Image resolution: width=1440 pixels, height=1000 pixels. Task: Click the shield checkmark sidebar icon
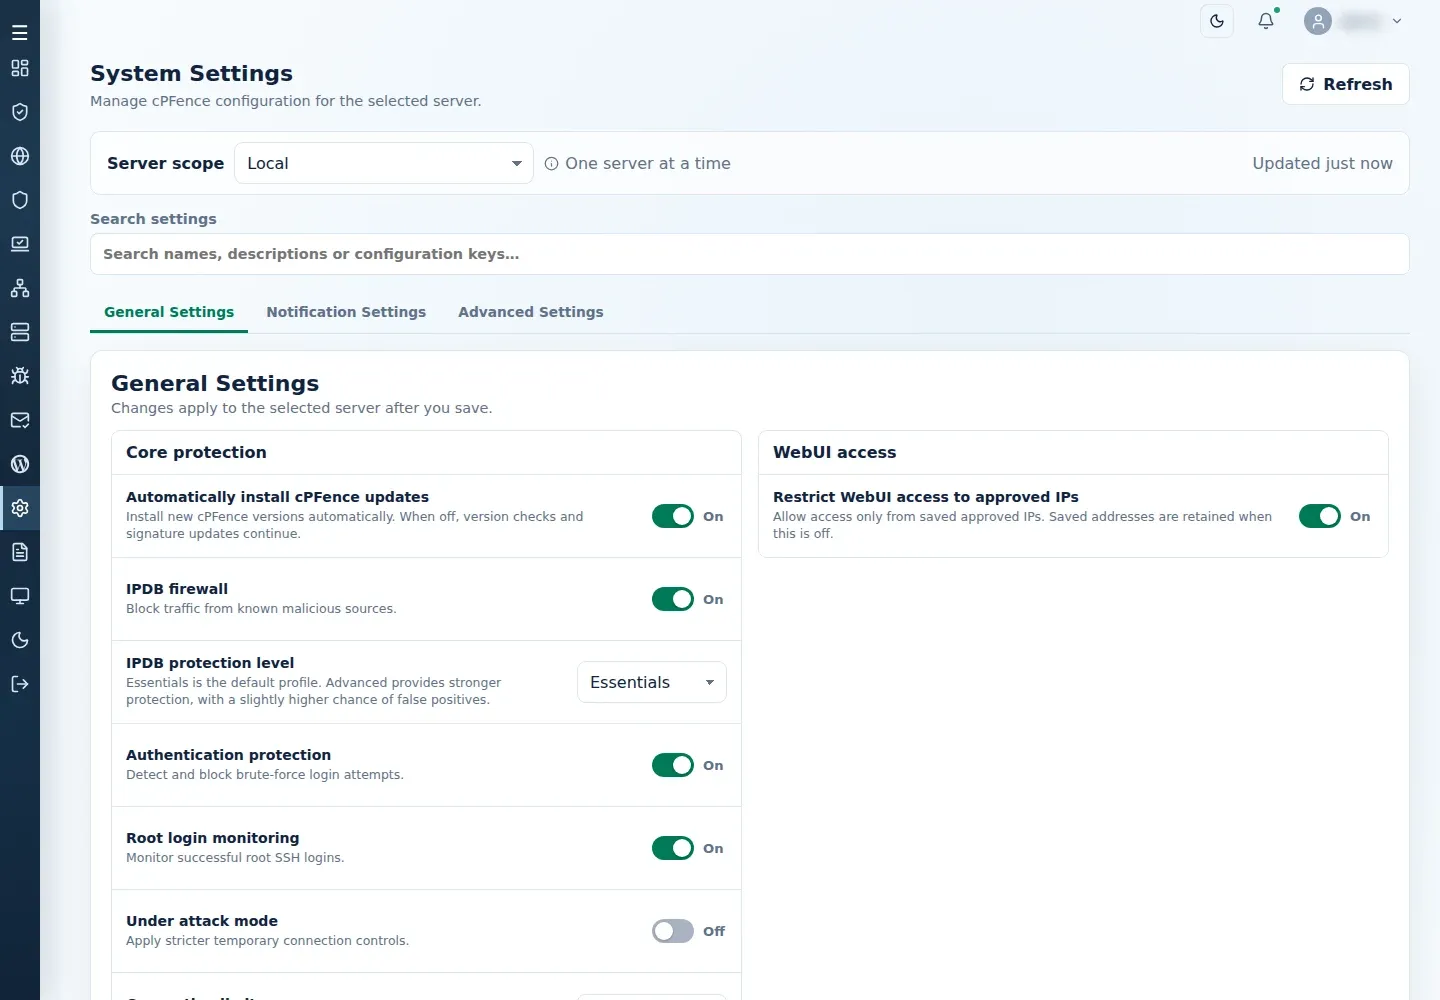(20, 112)
